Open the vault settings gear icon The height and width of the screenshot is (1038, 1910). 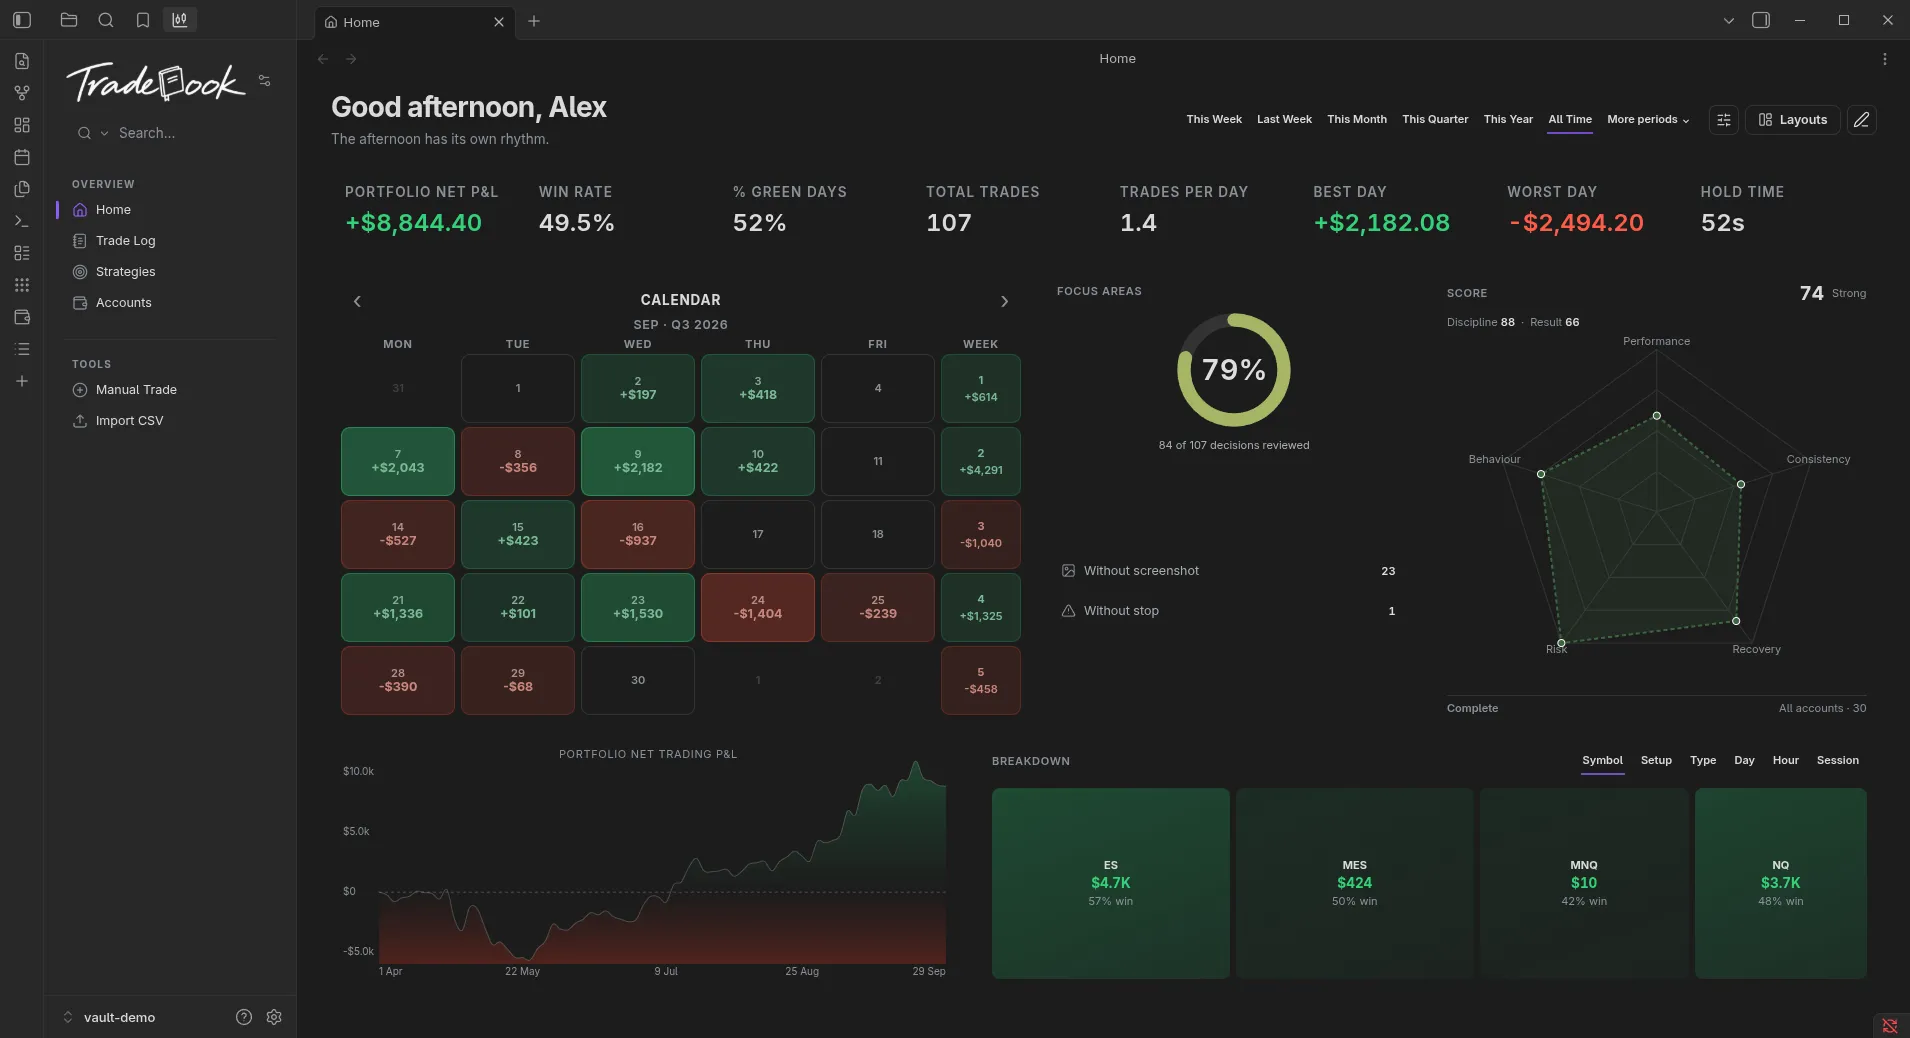tap(274, 1017)
